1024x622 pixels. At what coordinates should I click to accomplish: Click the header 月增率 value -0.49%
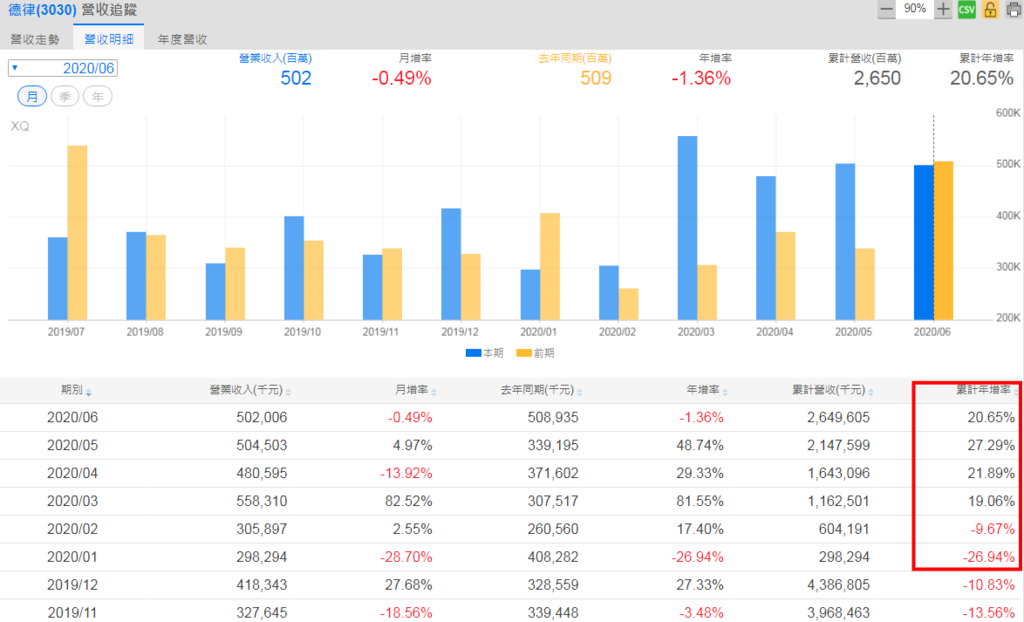pos(402,78)
